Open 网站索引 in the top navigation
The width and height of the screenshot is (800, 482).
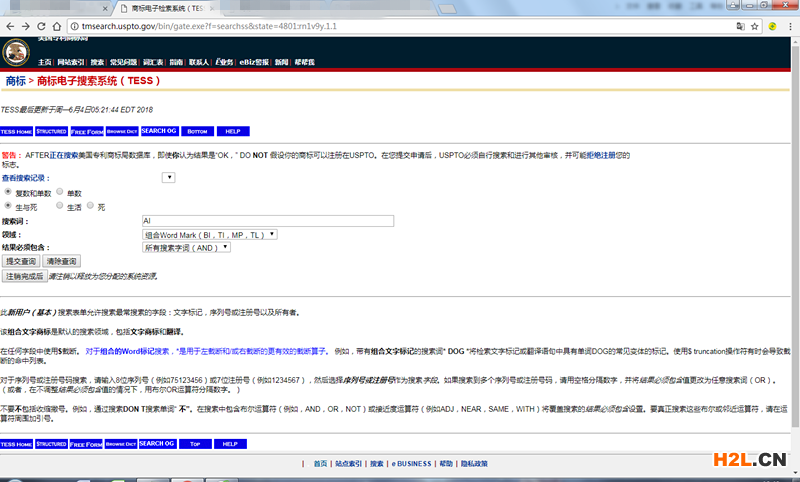click(x=71, y=62)
